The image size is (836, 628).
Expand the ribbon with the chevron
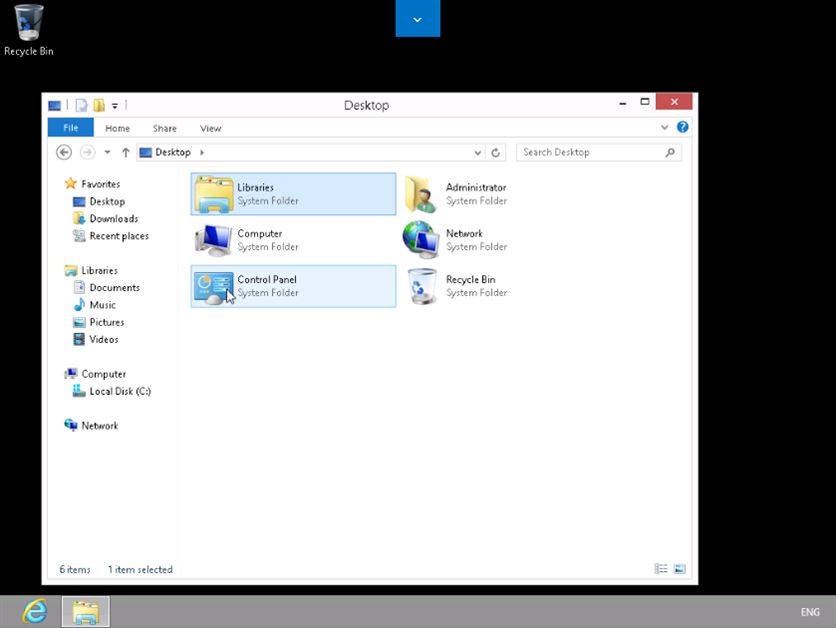point(664,127)
